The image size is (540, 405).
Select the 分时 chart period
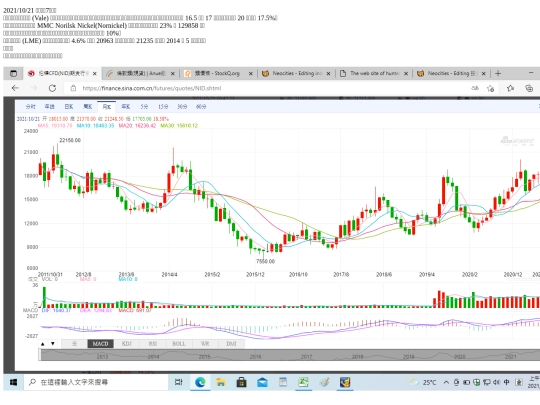(30, 107)
